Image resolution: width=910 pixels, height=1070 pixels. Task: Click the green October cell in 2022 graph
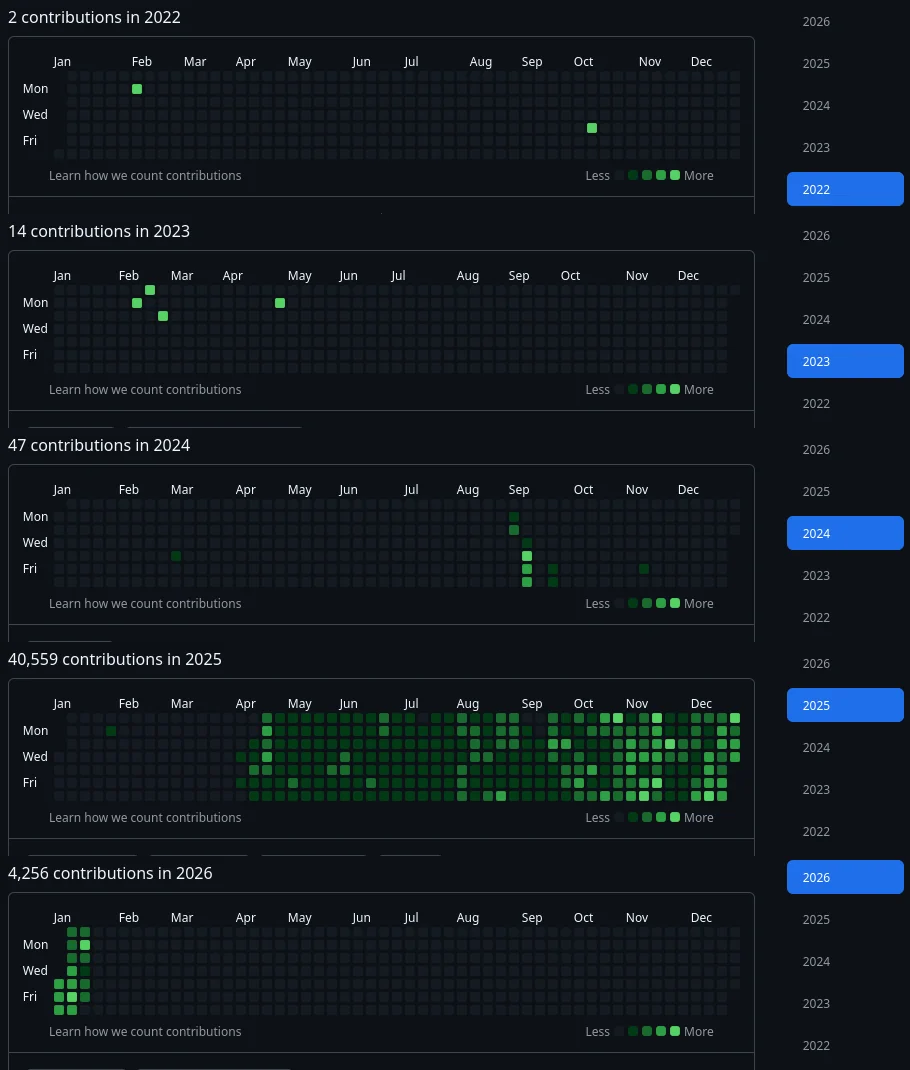click(x=592, y=128)
